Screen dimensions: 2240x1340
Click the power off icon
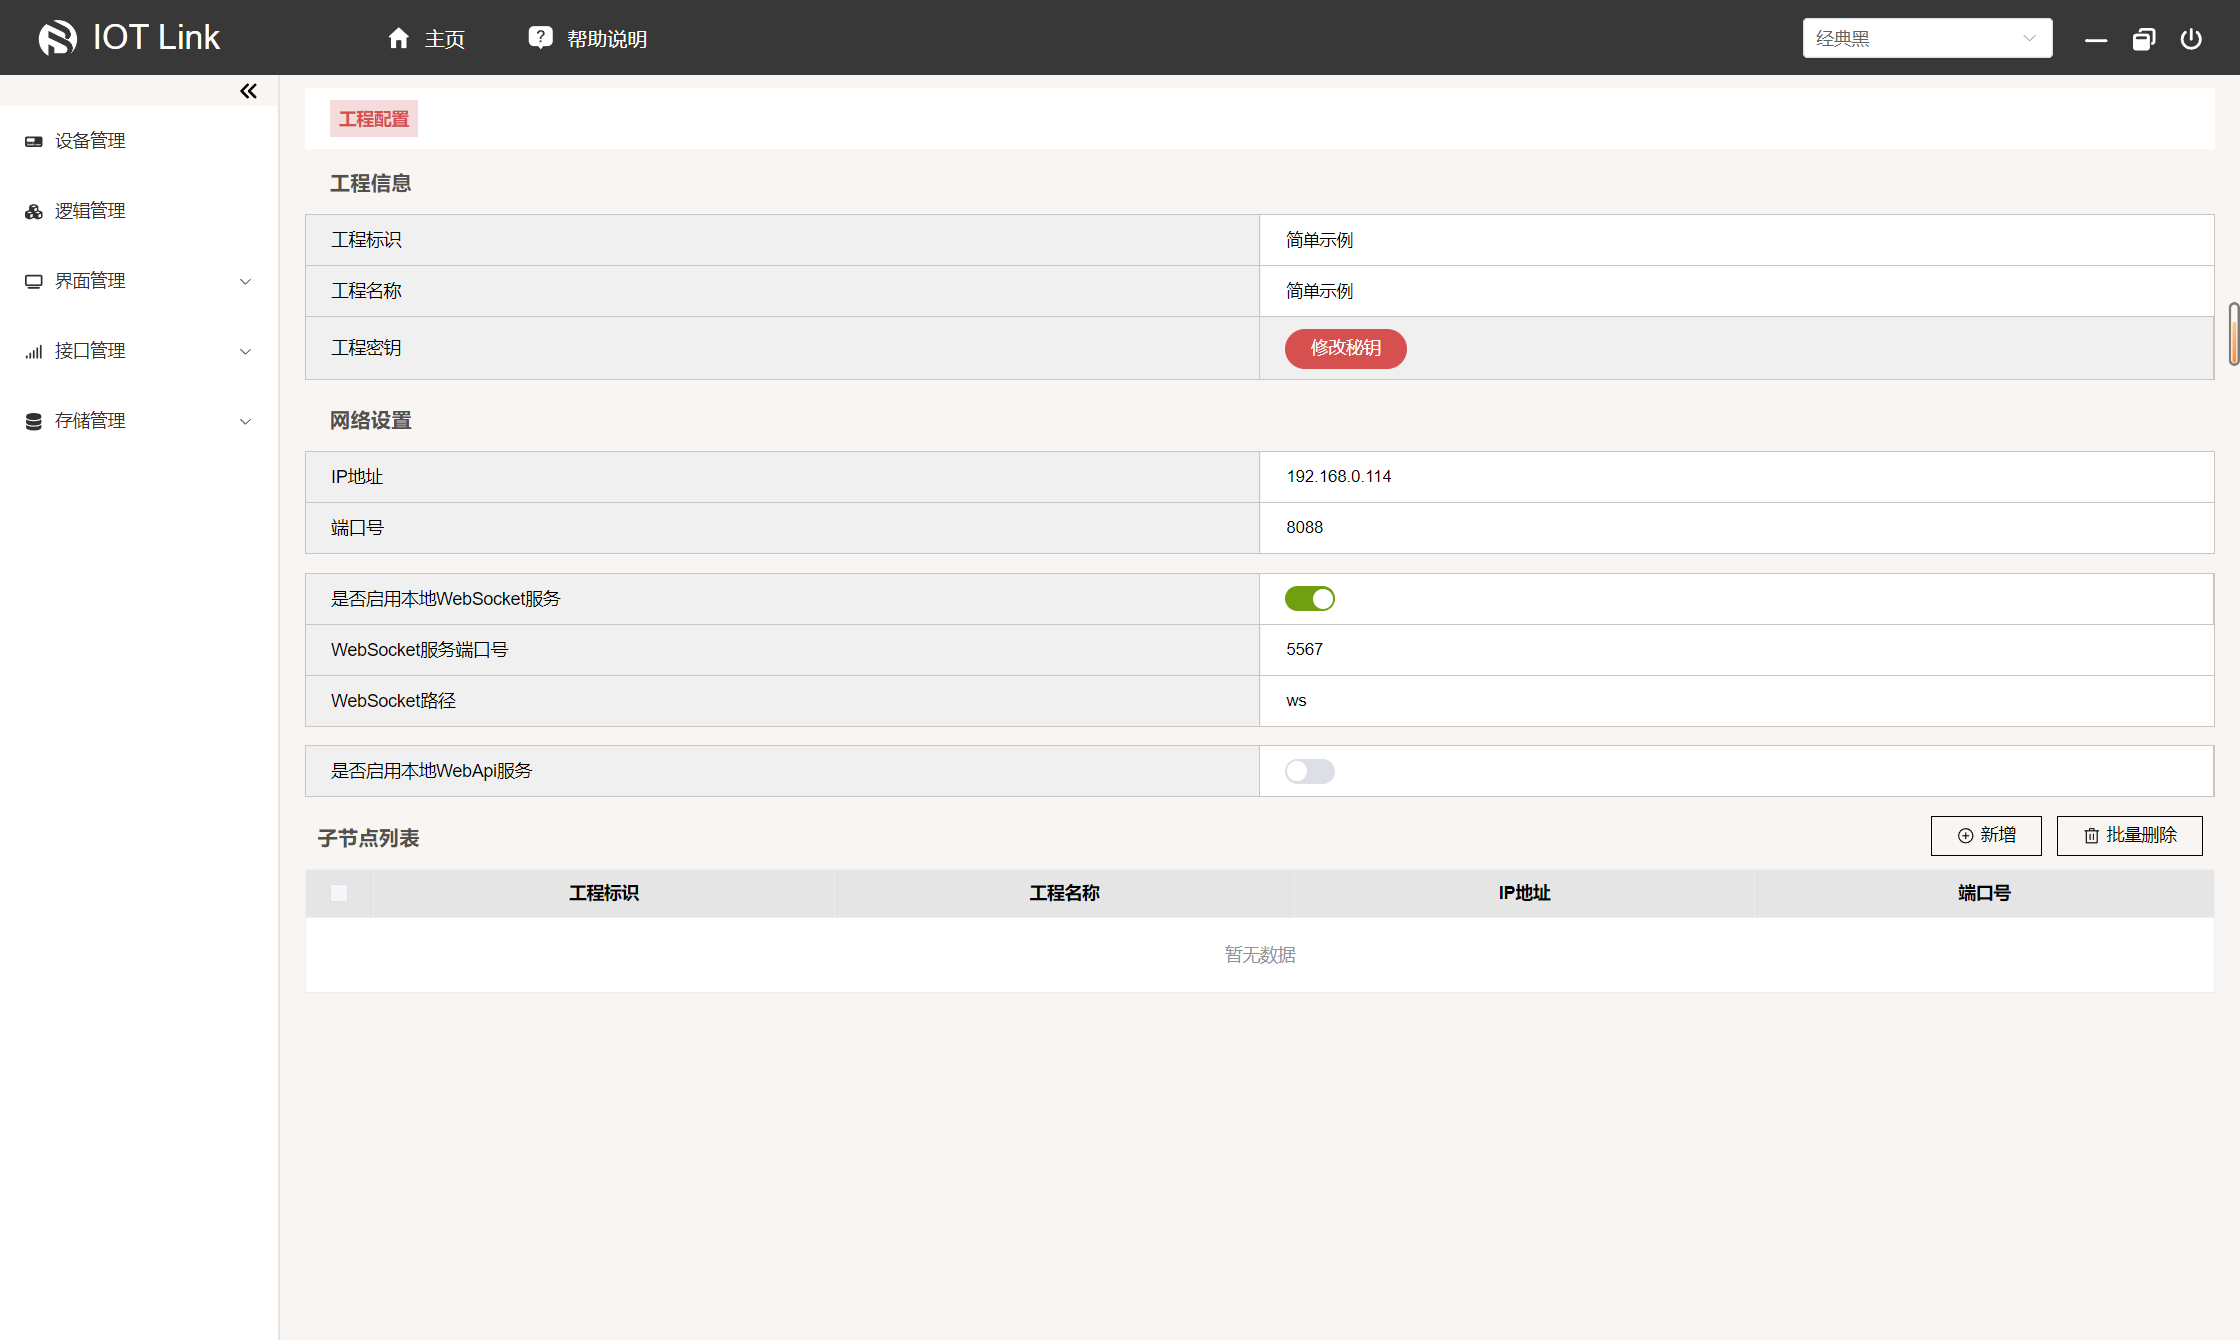point(2191,39)
